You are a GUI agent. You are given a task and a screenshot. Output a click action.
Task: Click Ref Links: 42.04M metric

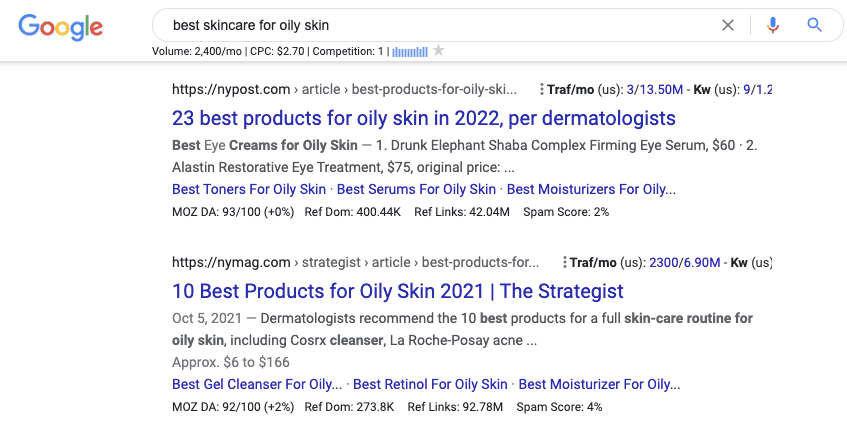coord(462,212)
